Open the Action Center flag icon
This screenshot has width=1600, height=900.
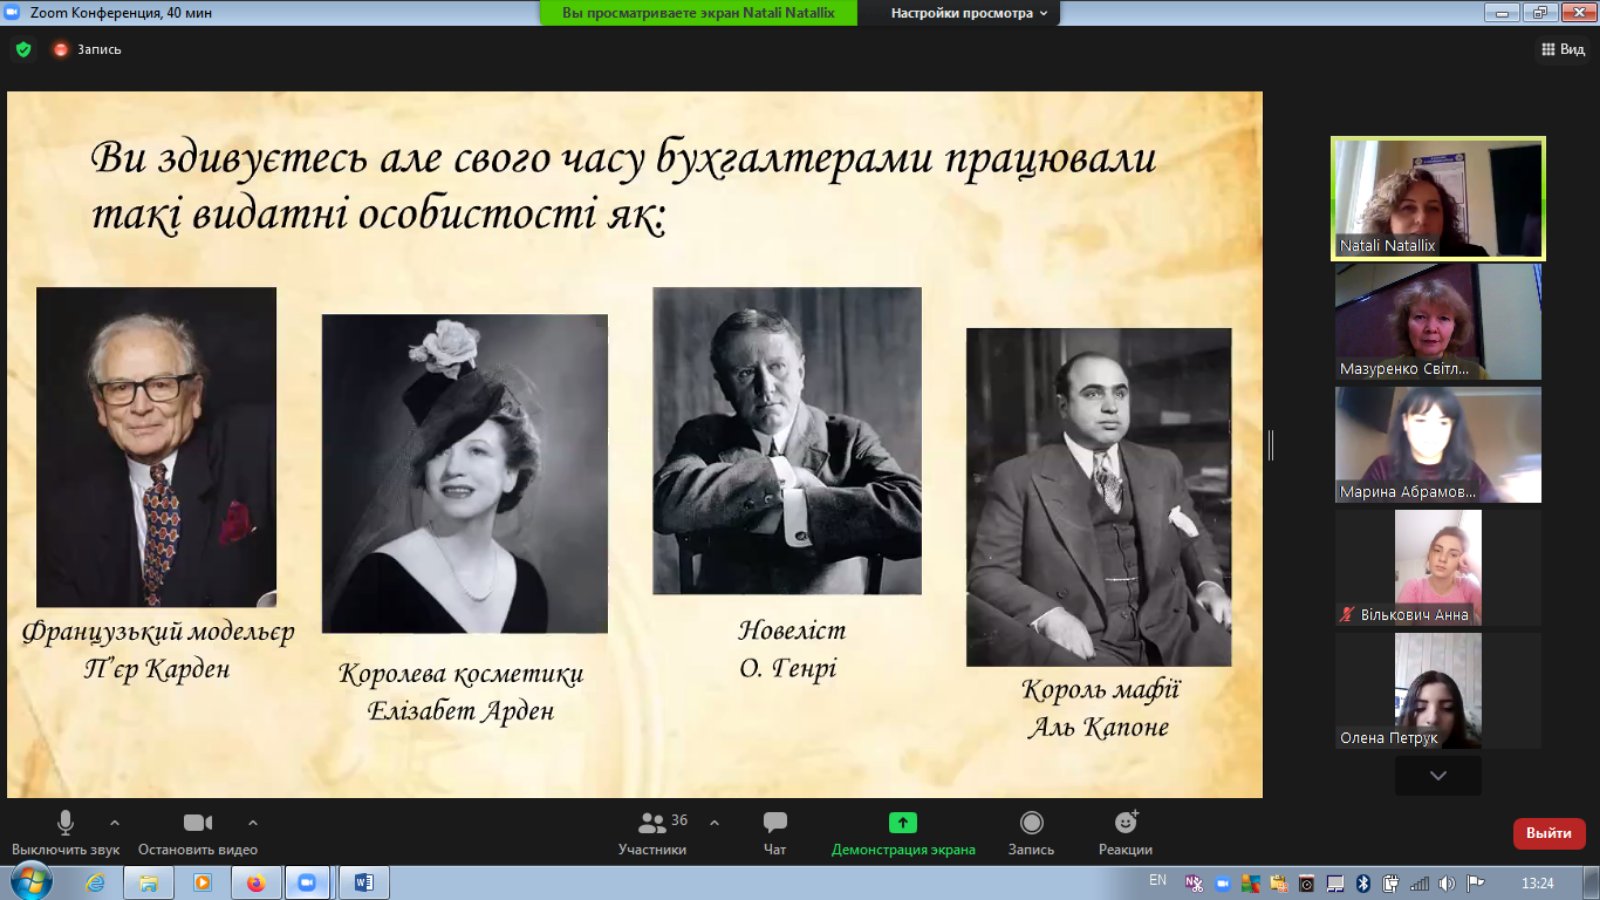[x=1475, y=883]
